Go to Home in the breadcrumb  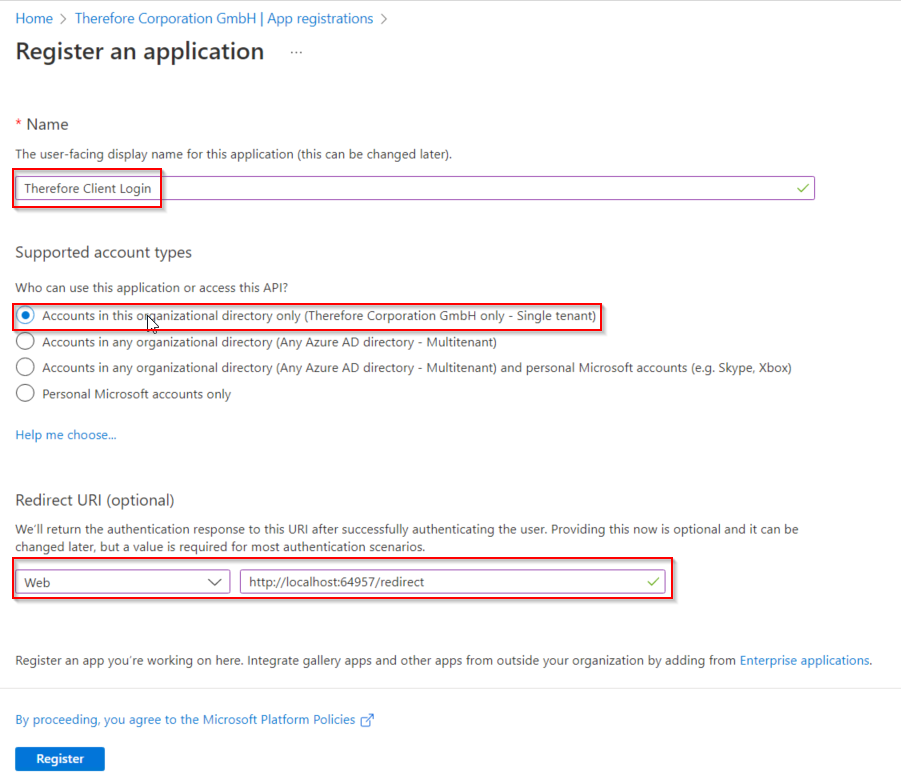click(34, 18)
